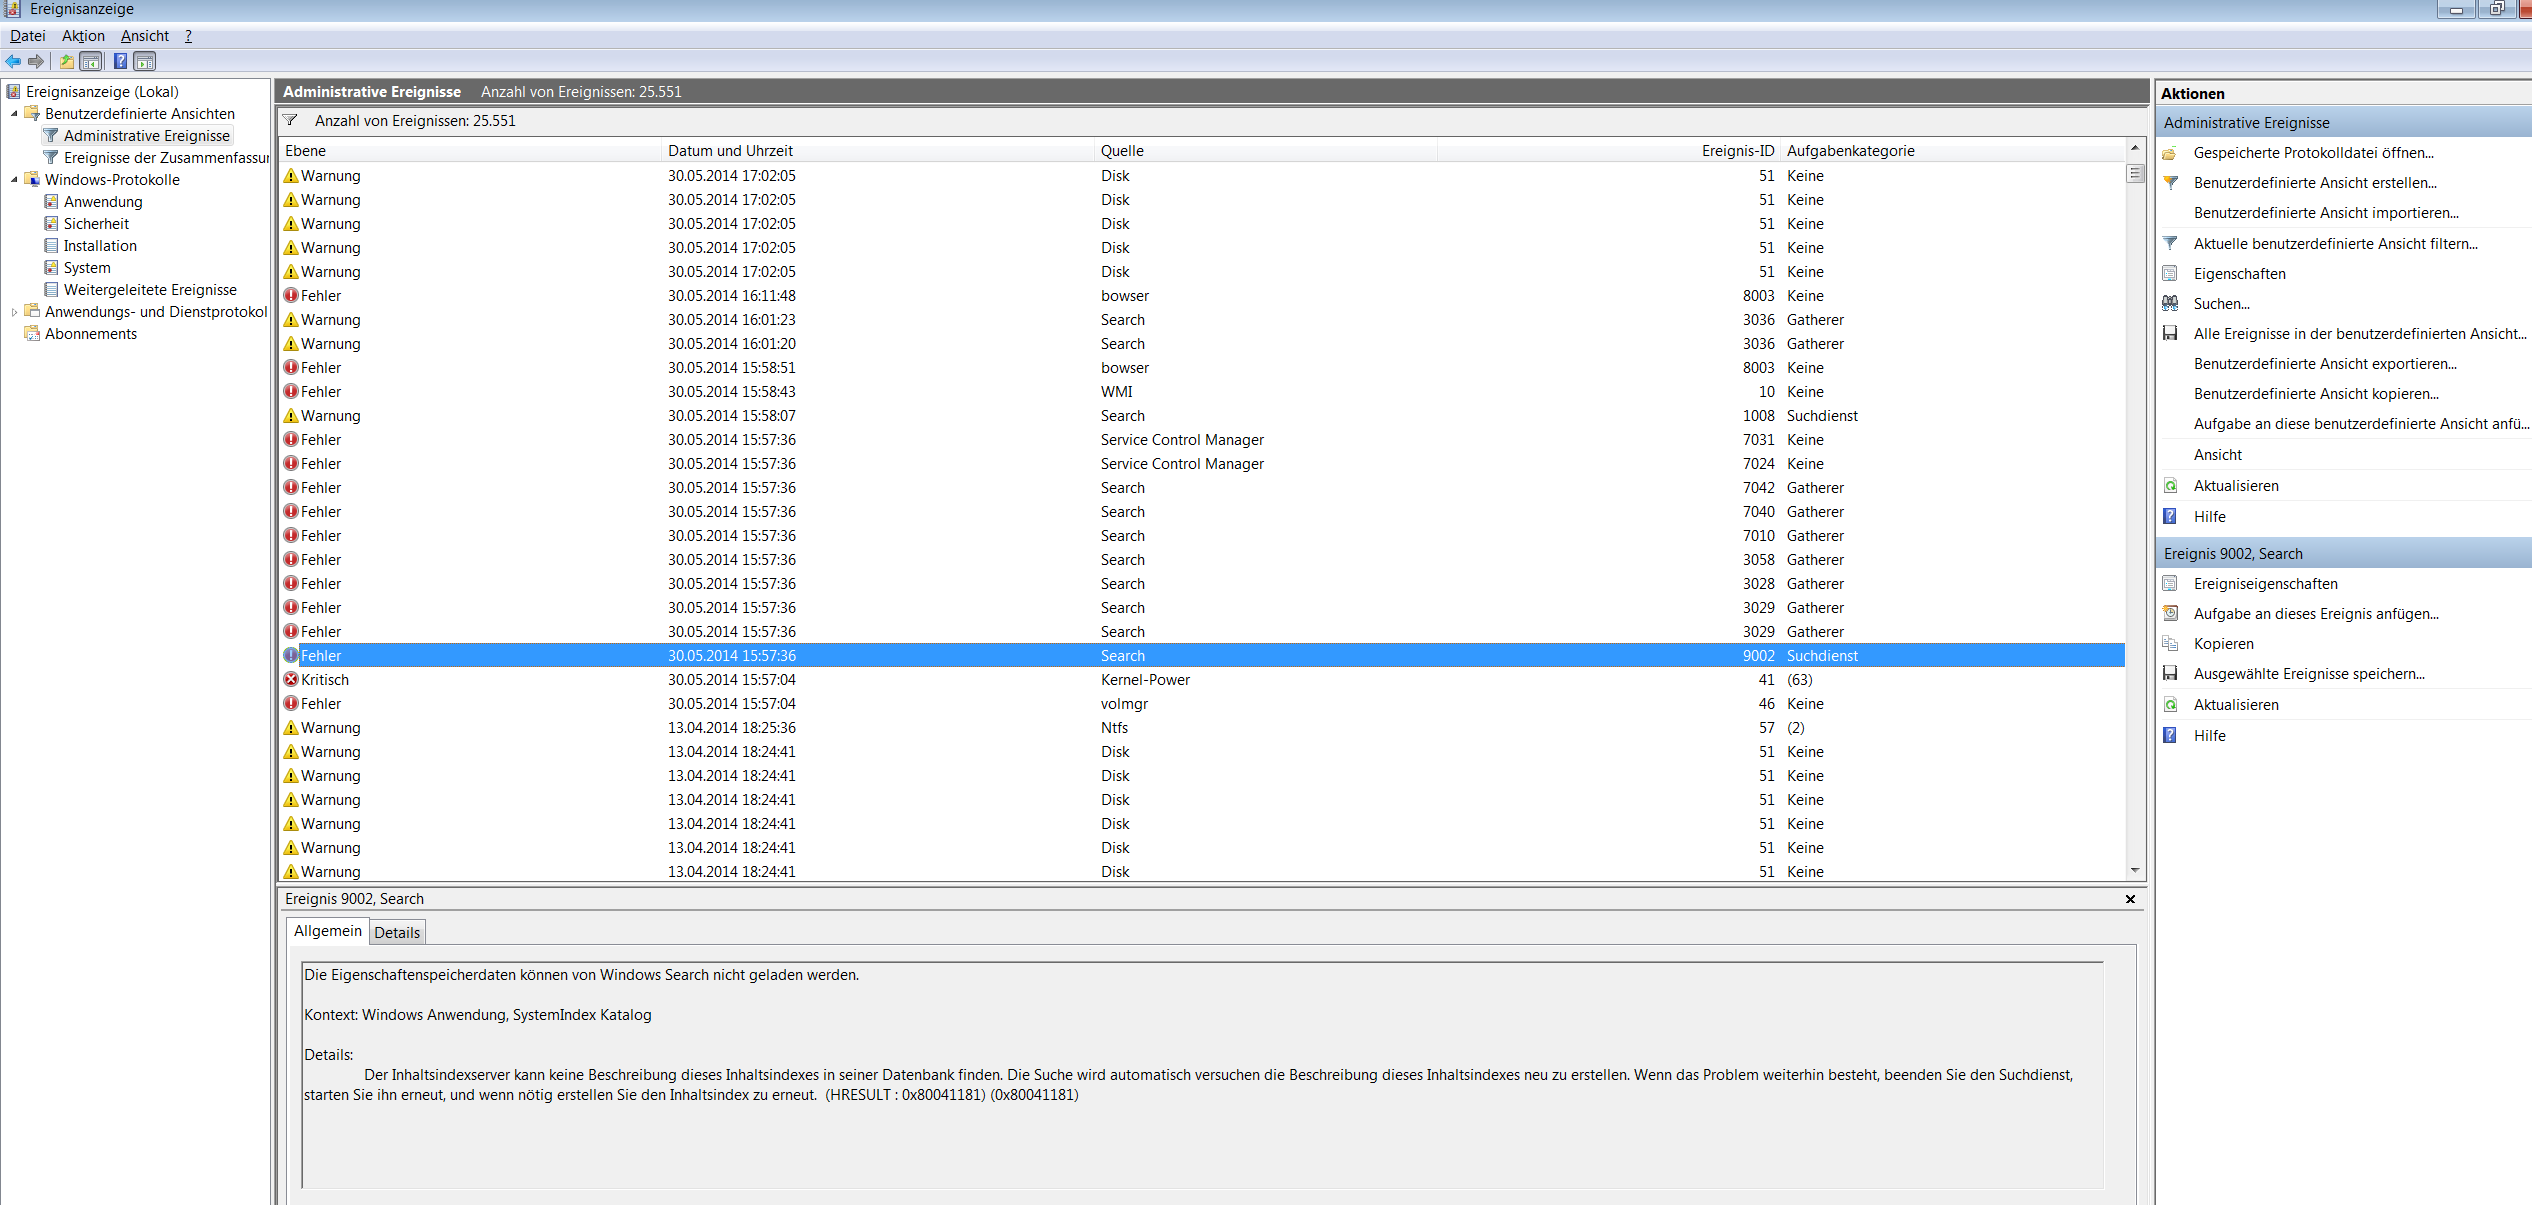Viewport: 2532px width, 1205px height.
Task: Select the System log in tree
Action: coord(87,268)
